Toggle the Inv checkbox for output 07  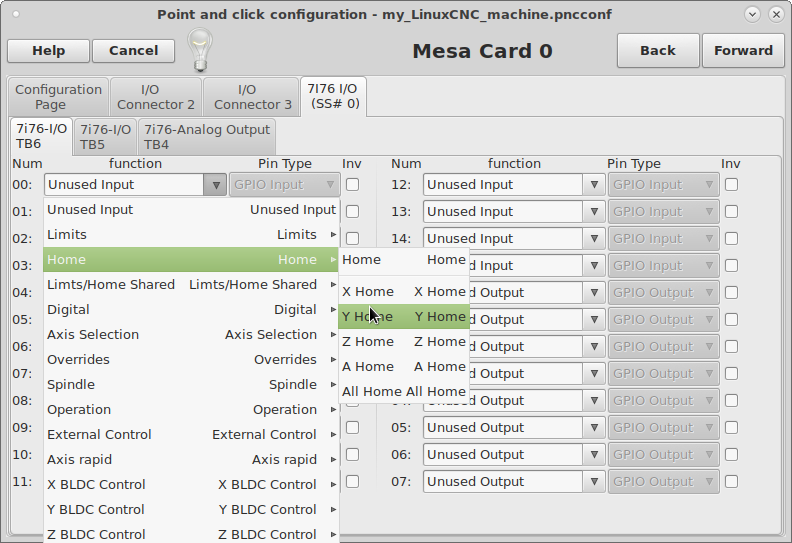click(731, 482)
